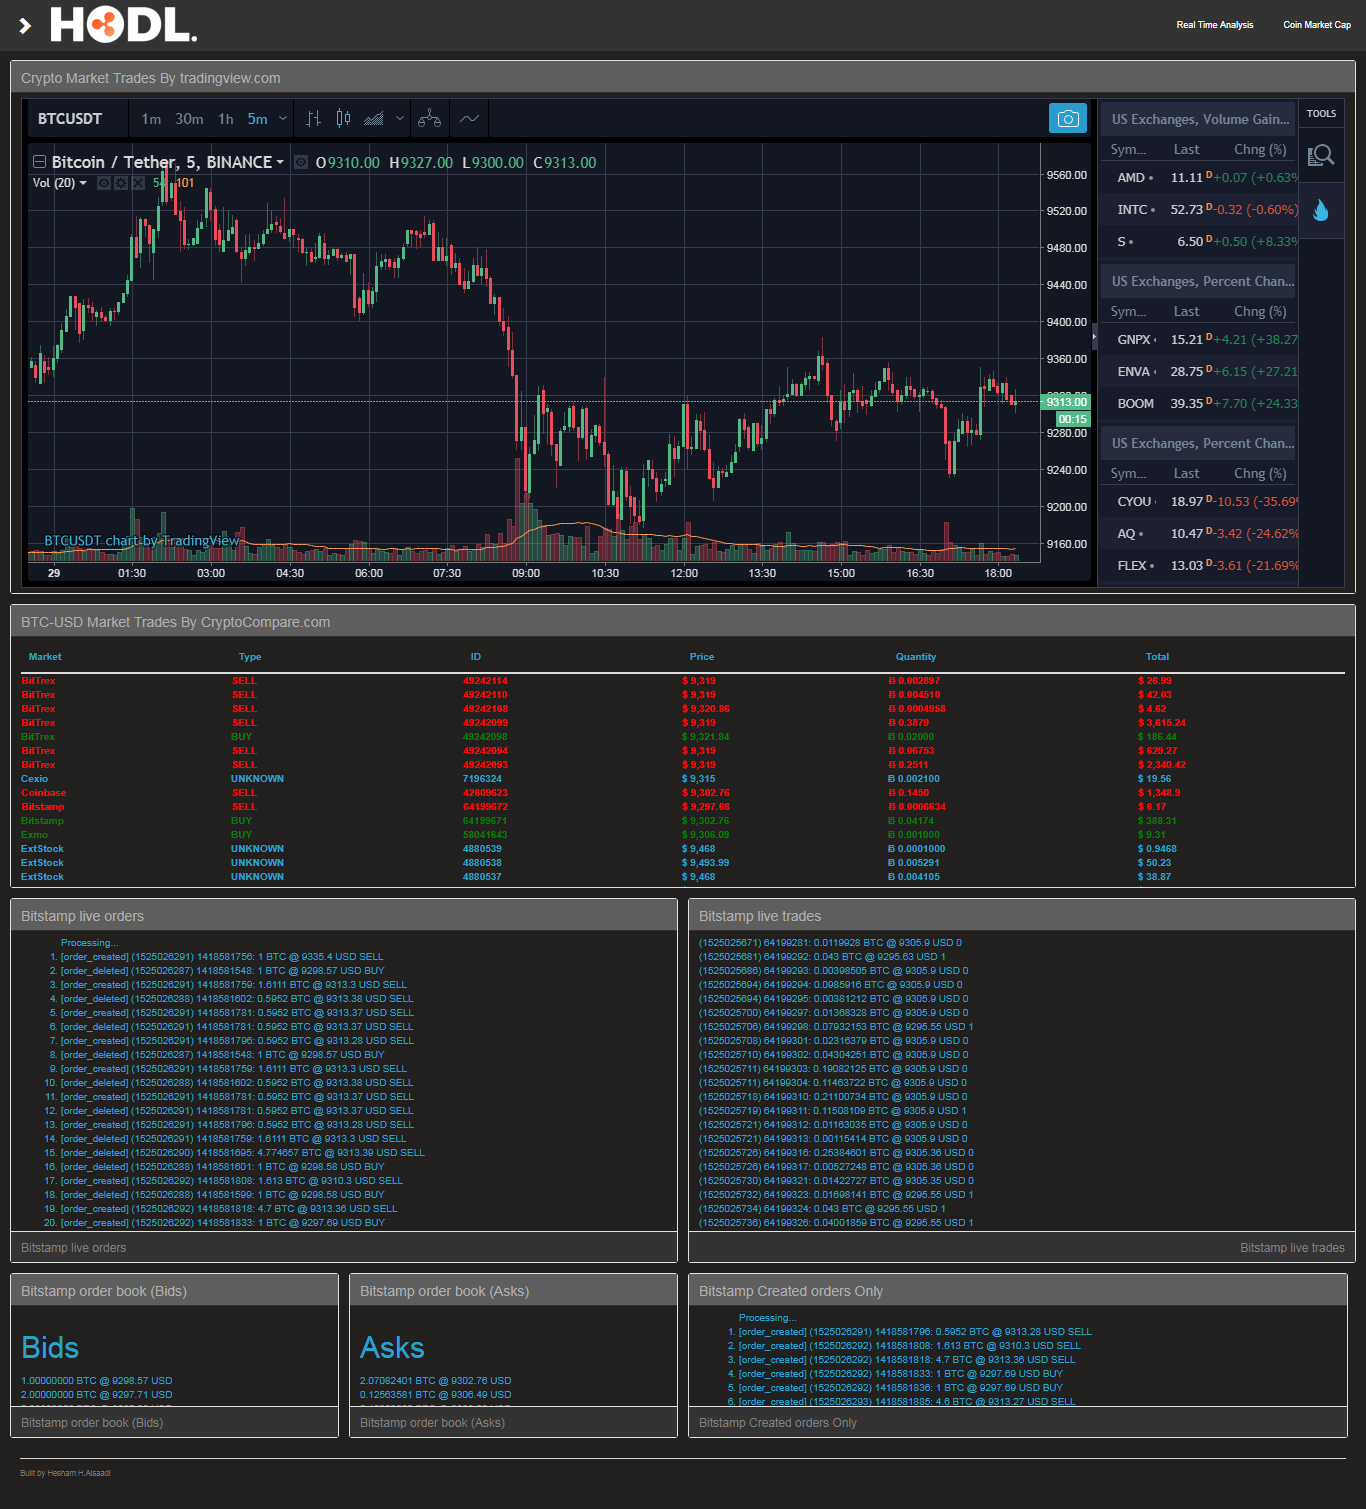
Task: Click Asks heading in order book panel
Action: (392, 1348)
